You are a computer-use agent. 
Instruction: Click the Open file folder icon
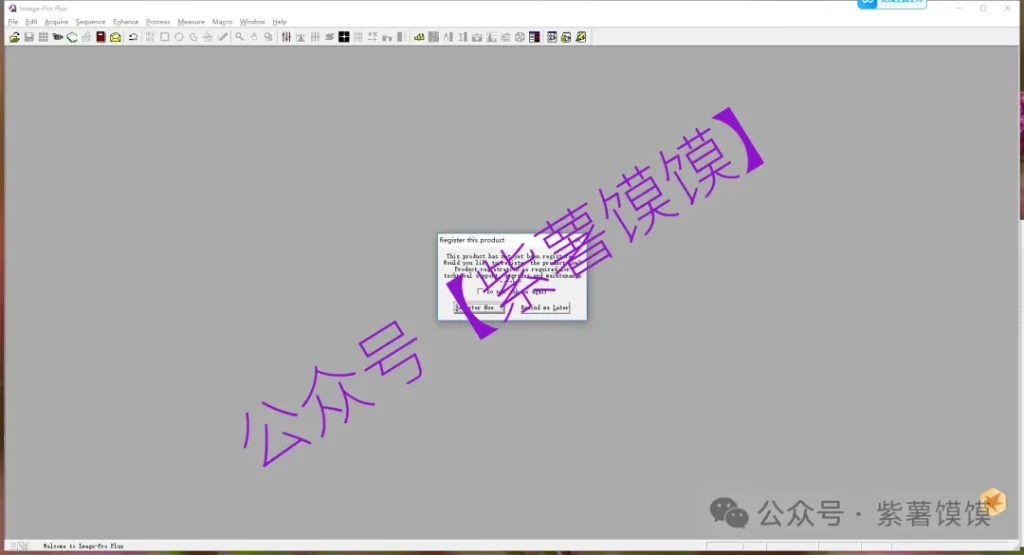tap(15, 37)
